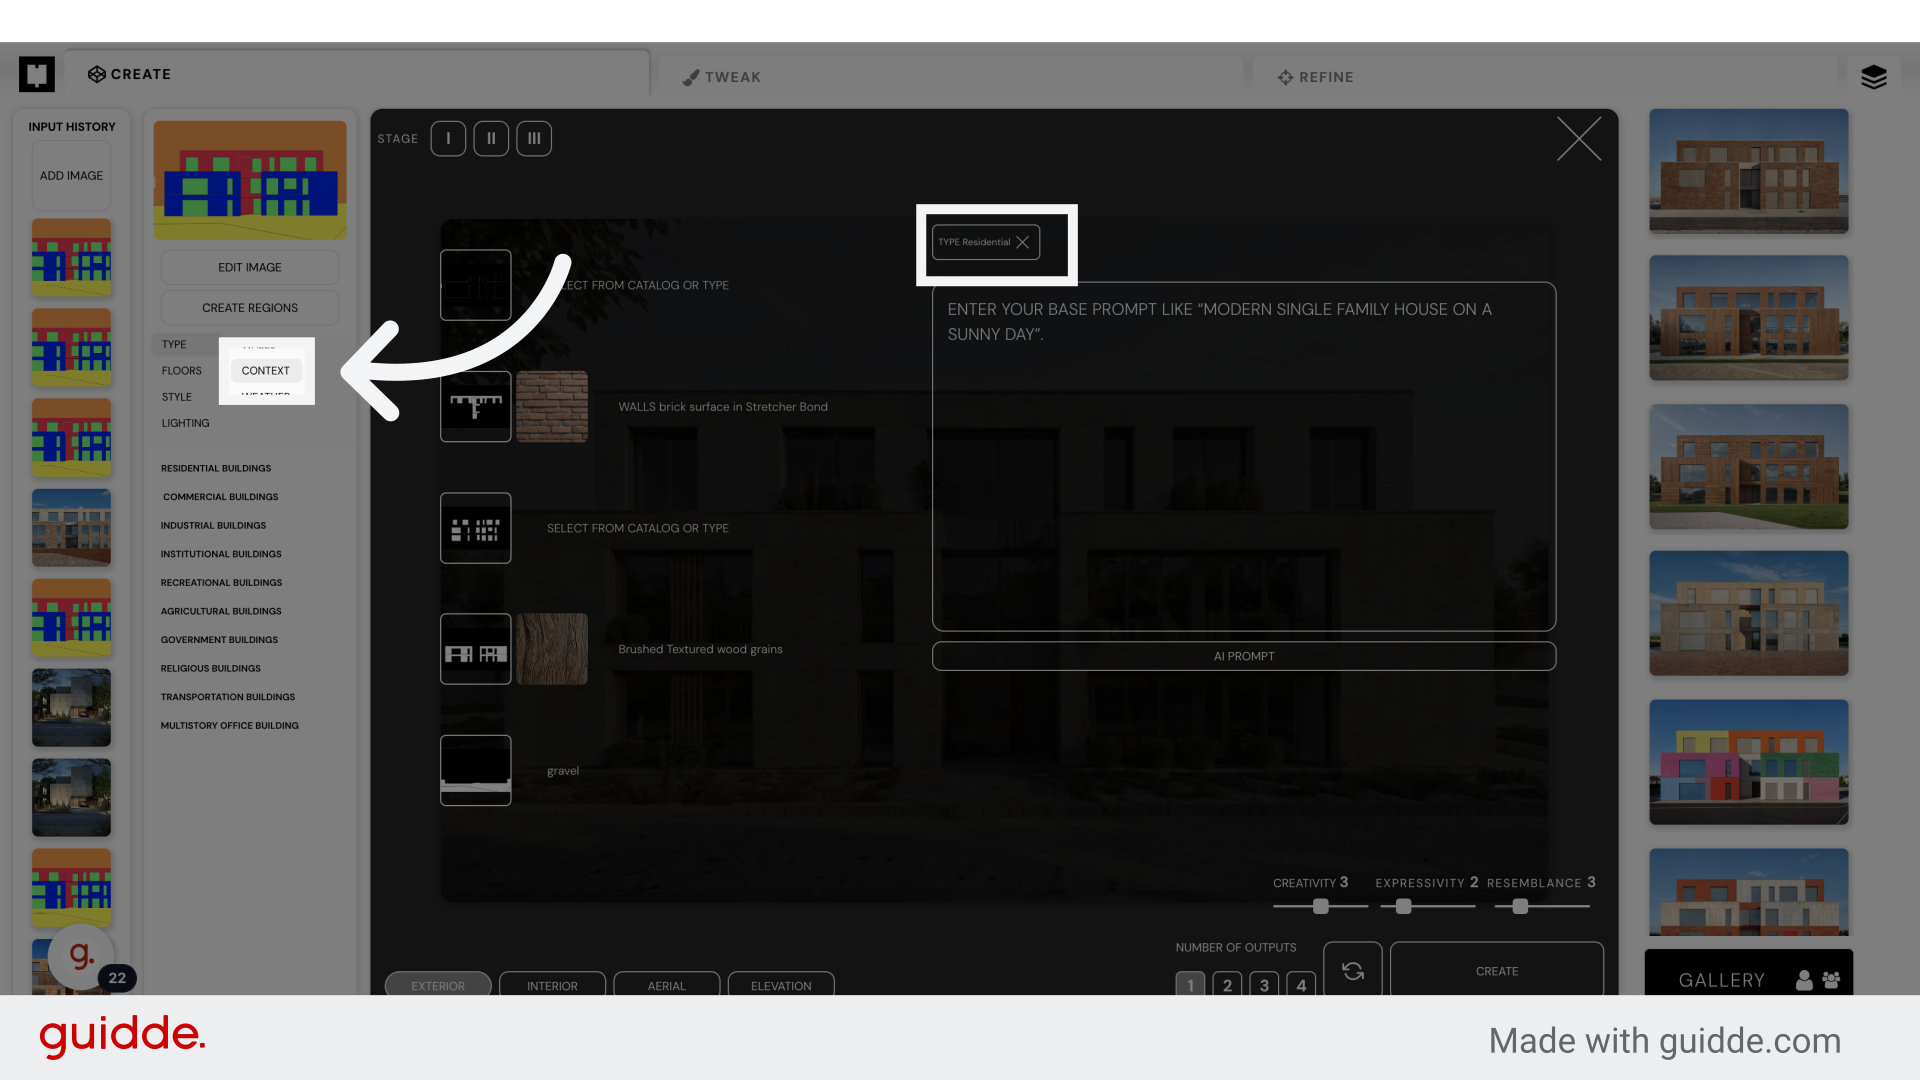Image resolution: width=1920 pixels, height=1080 pixels.
Task: Select the FLOORS prompt category
Action: click(181, 370)
